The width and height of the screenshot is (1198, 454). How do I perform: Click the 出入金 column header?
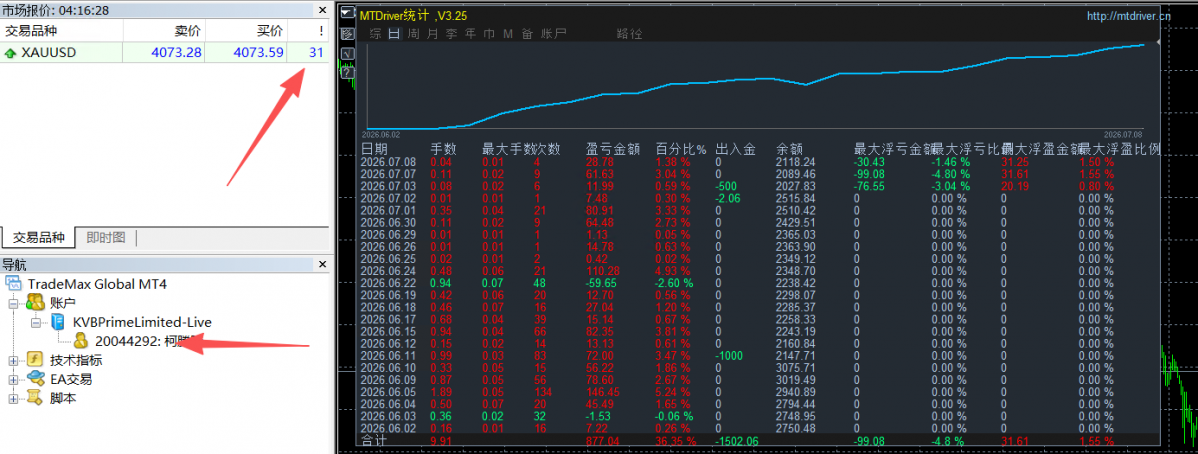click(x=735, y=149)
